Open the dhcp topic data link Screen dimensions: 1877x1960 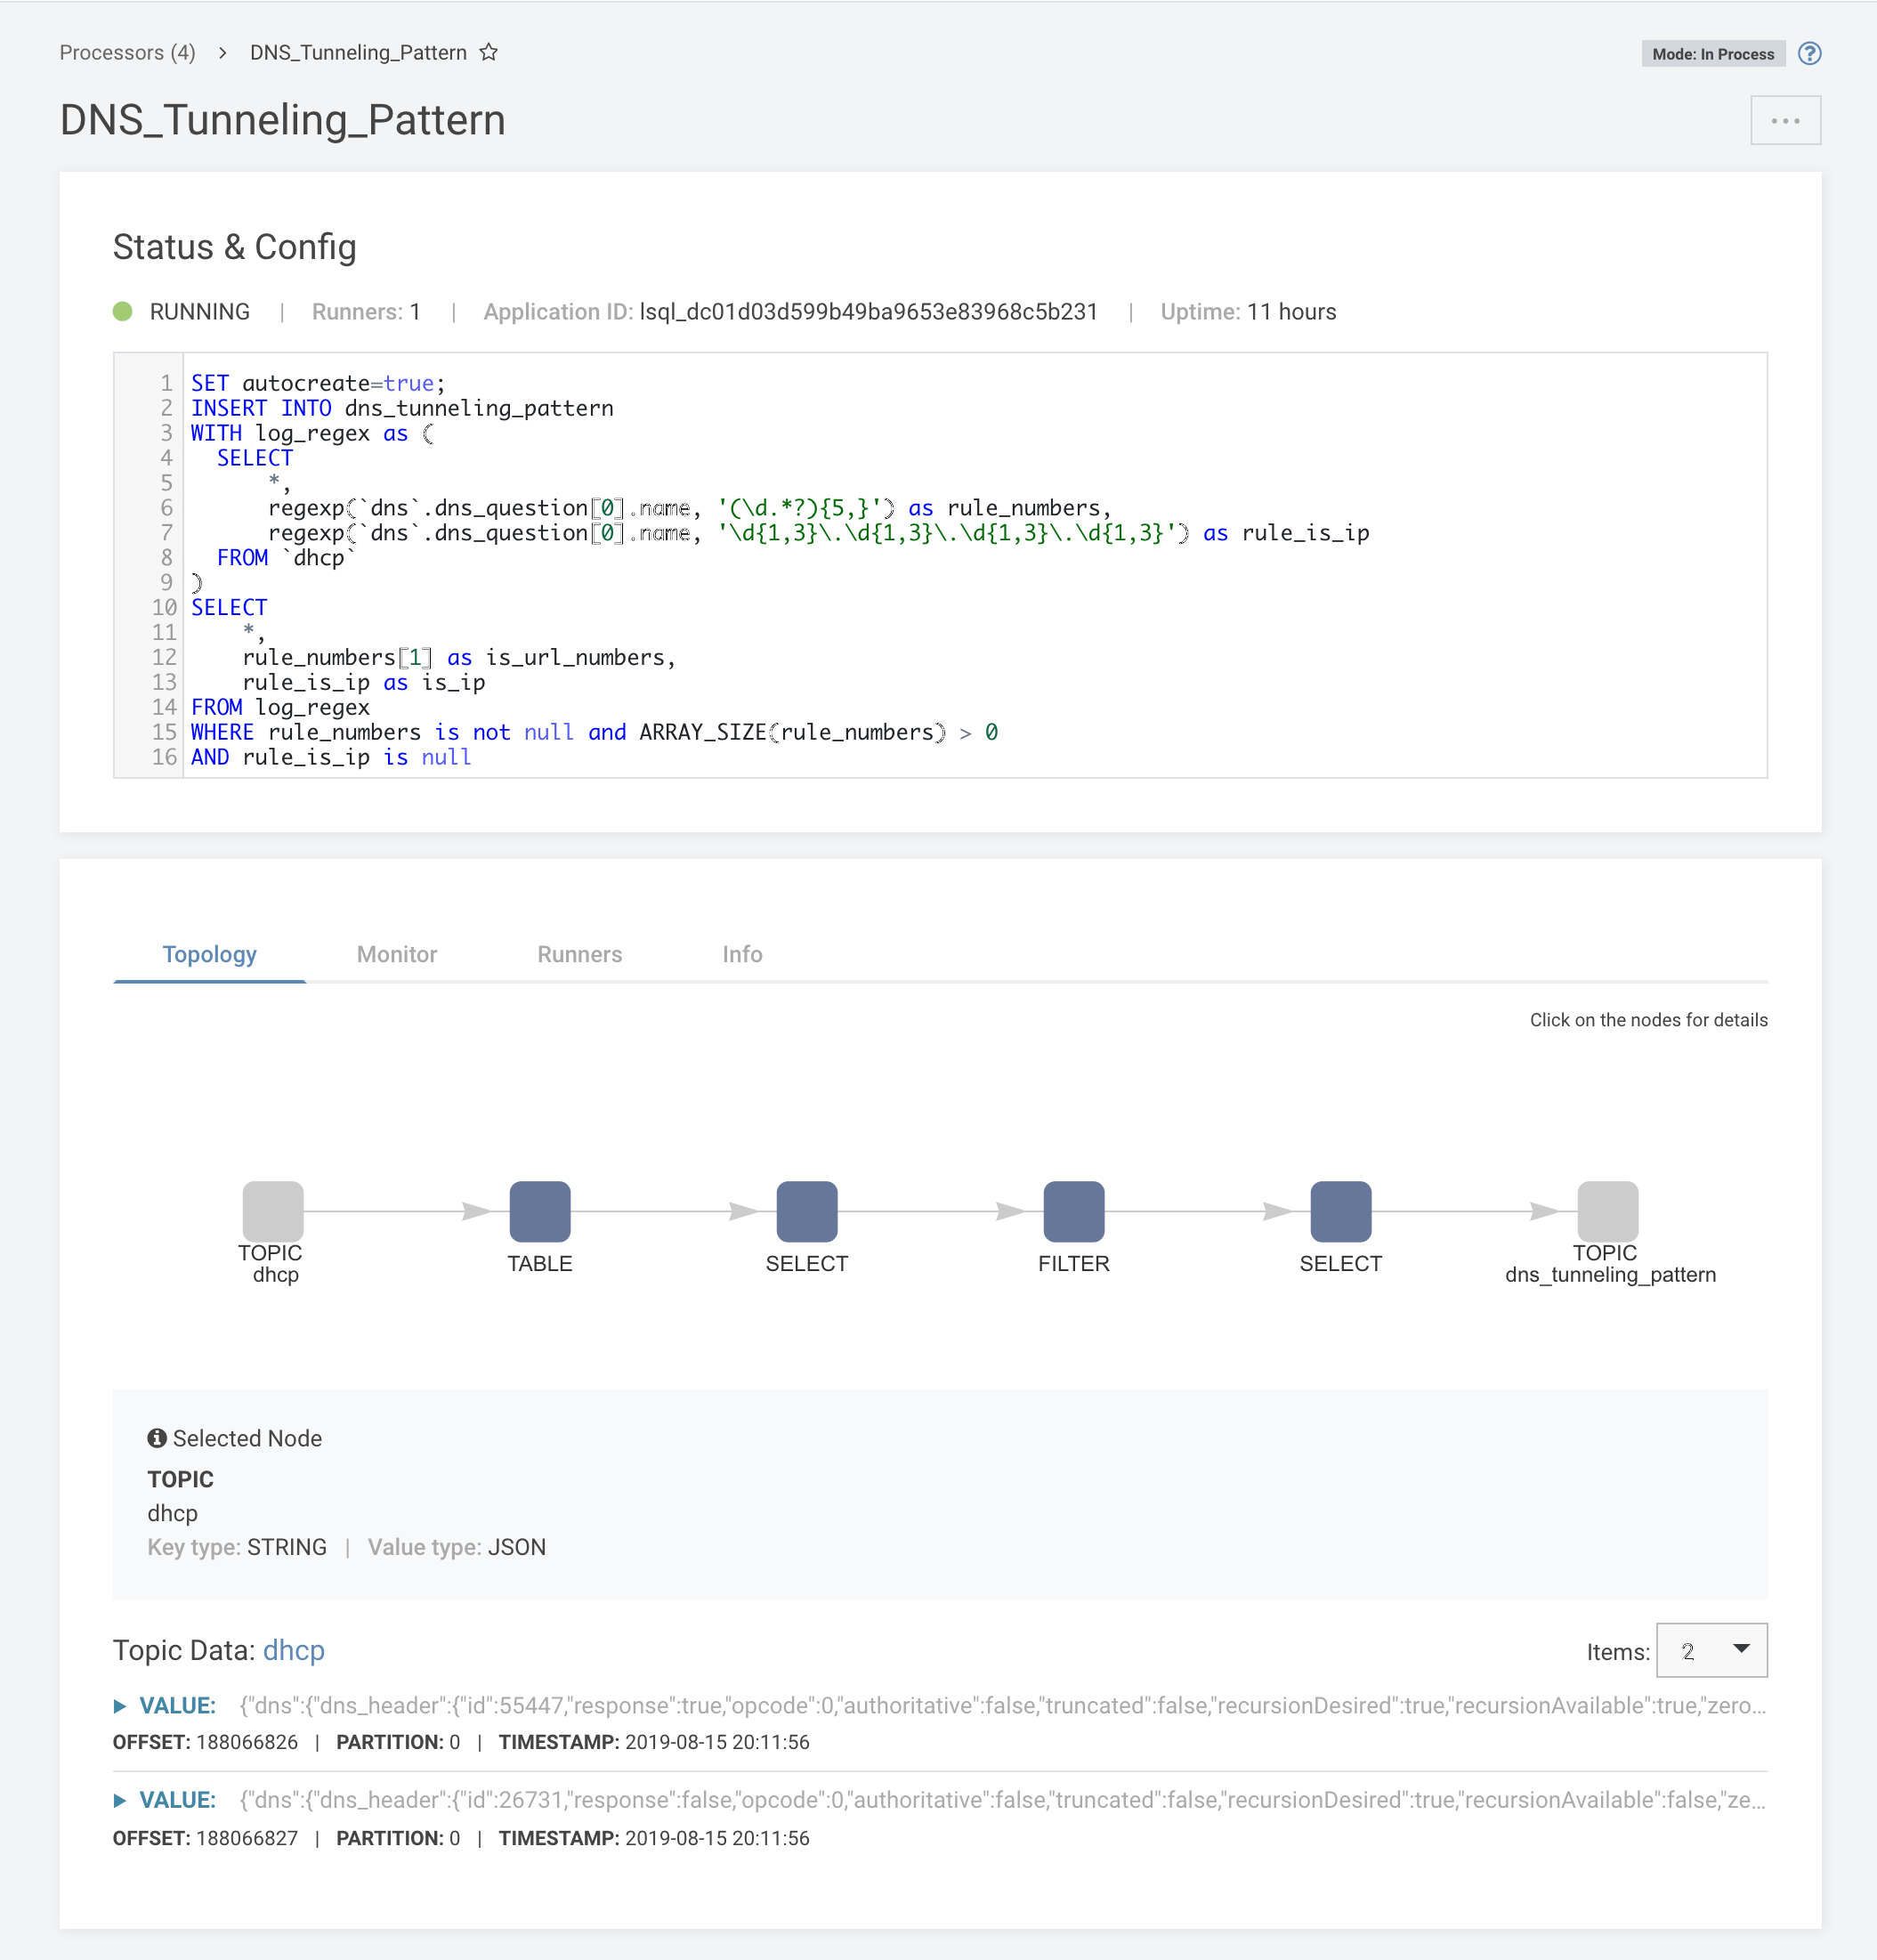pyautogui.click(x=293, y=1650)
